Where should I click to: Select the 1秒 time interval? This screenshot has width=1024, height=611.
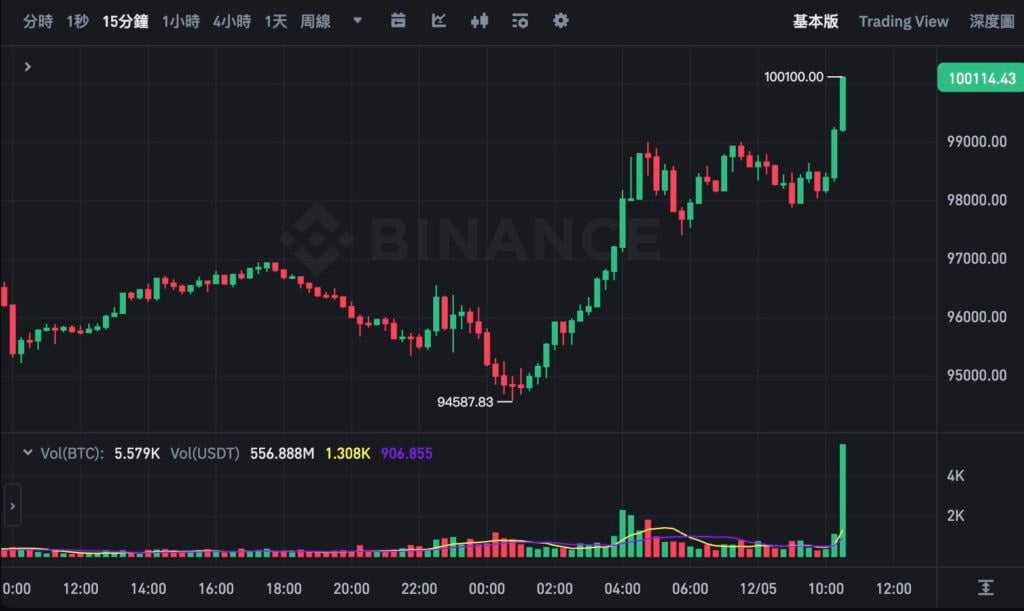click(77, 21)
